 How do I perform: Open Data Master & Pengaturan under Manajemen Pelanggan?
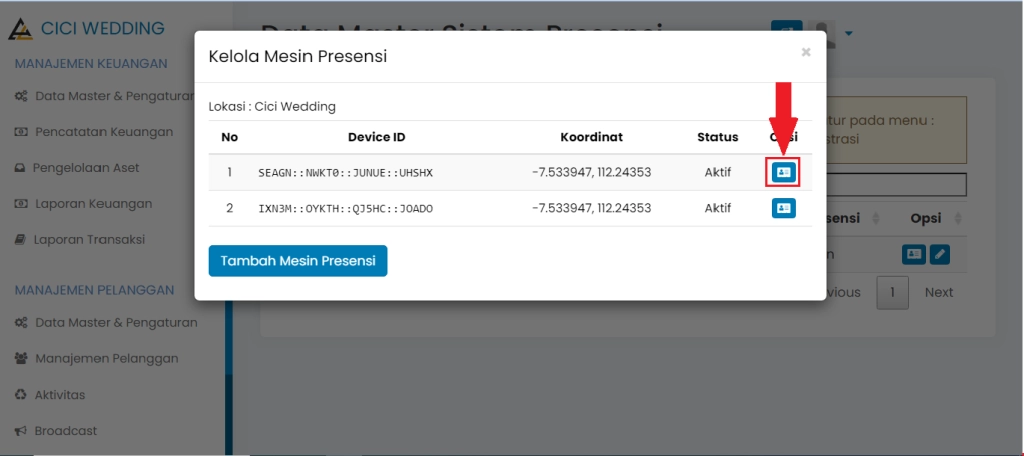click(x=115, y=323)
